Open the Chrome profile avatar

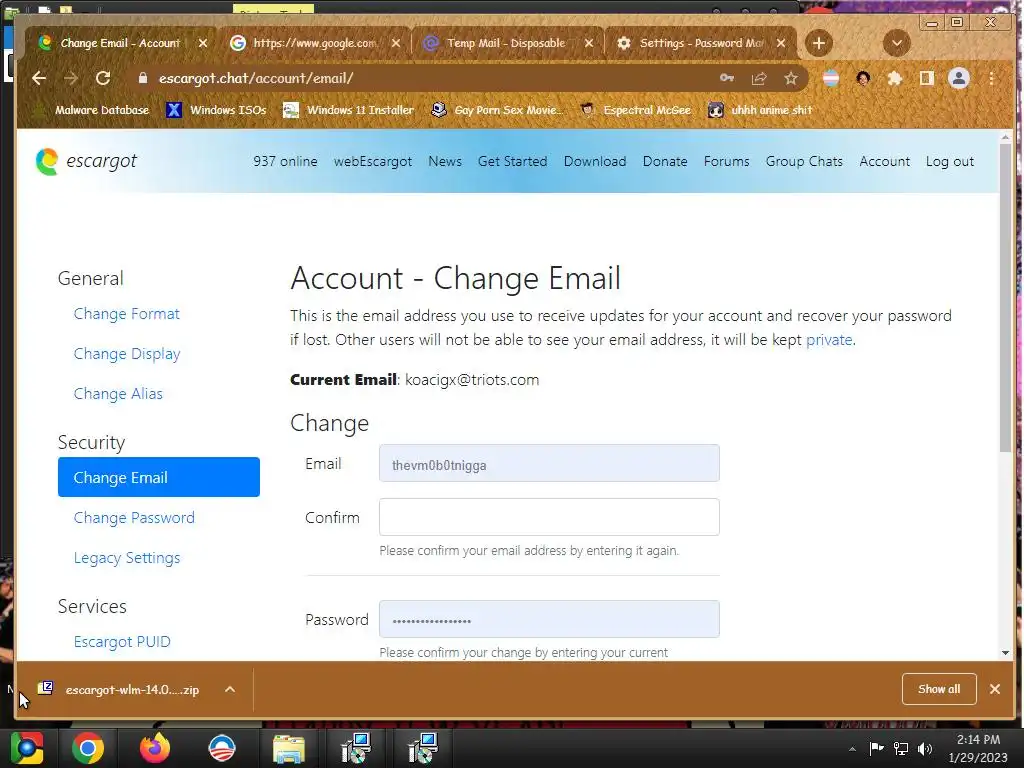[959, 78]
